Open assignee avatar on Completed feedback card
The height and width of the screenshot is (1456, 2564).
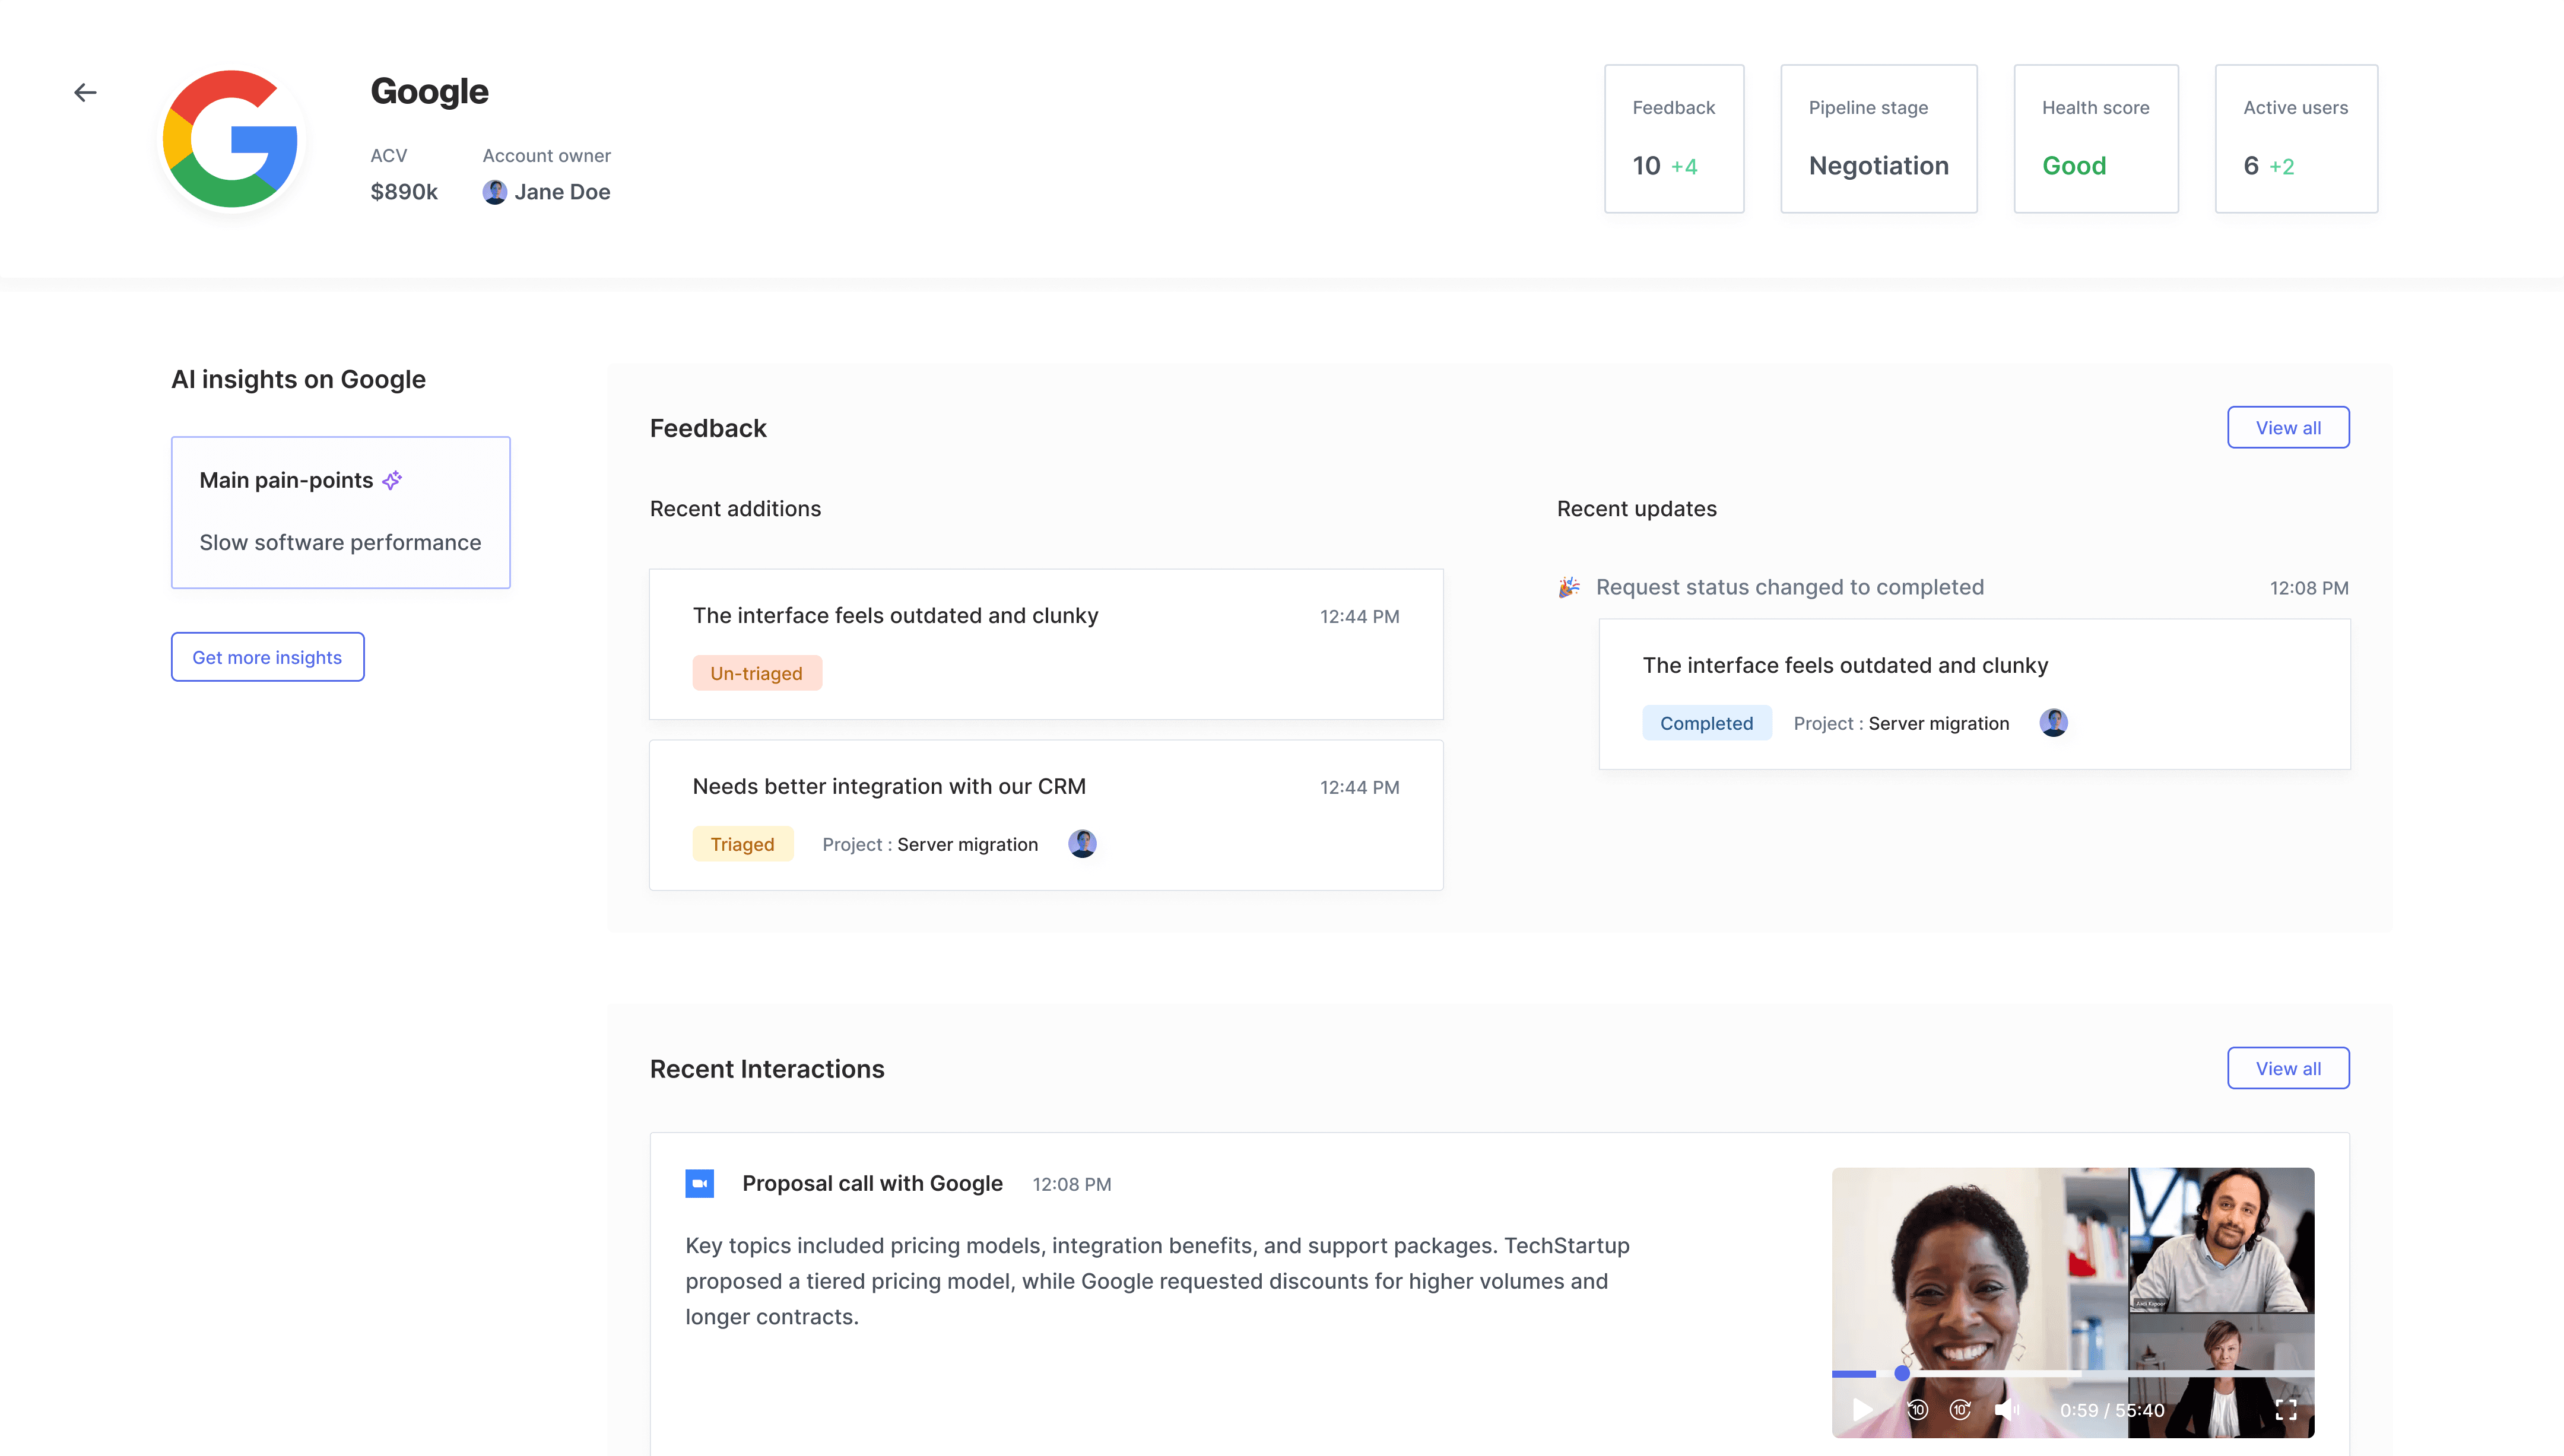[2053, 723]
